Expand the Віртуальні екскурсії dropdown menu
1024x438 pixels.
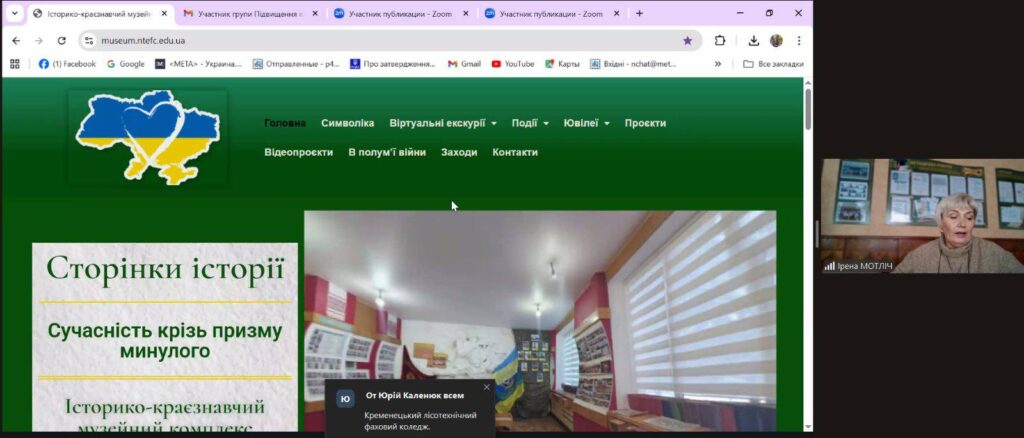(x=443, y=123)
